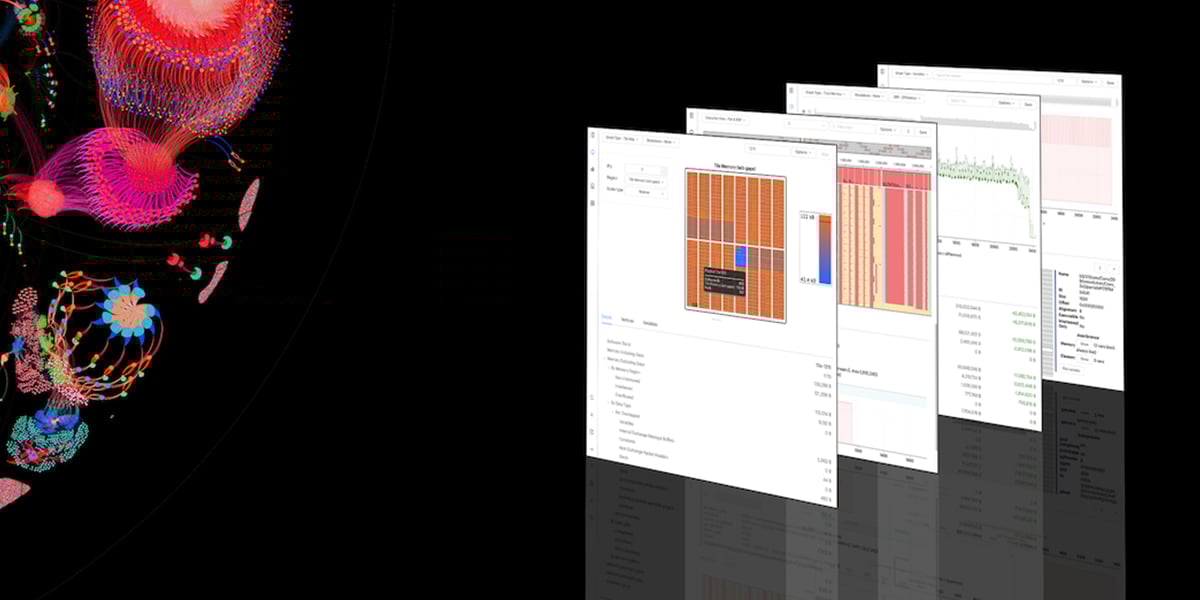The height and width of the screenshot is (600, 1200).
Task: Click the bottom report icon in the left sidebar
Action: (592, 203)
